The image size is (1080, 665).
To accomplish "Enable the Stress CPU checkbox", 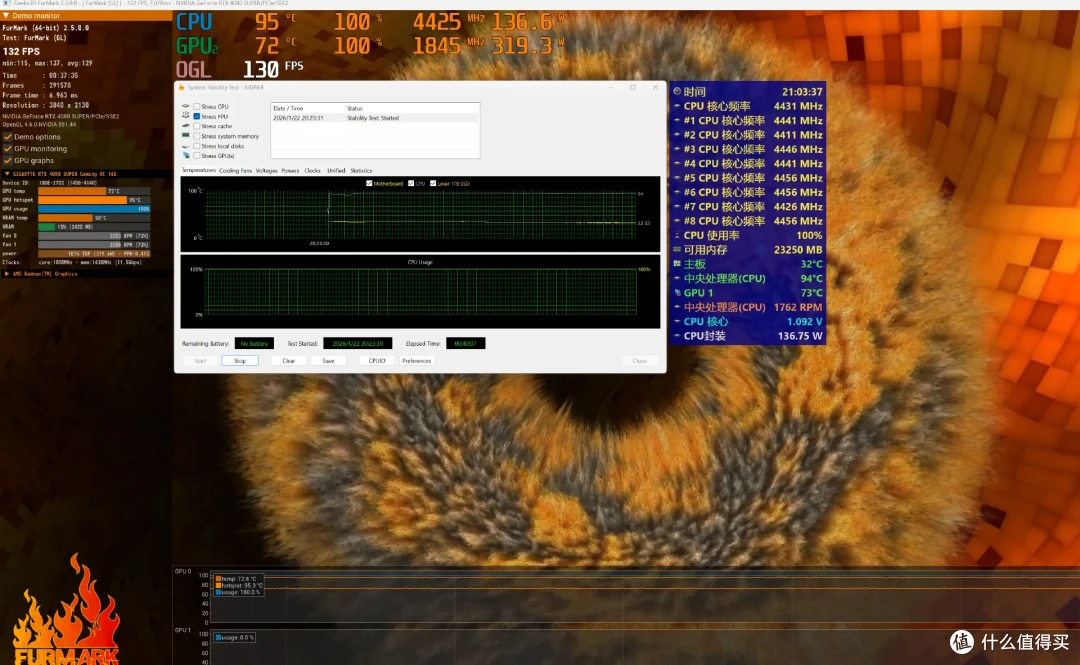I will [197, 107].
